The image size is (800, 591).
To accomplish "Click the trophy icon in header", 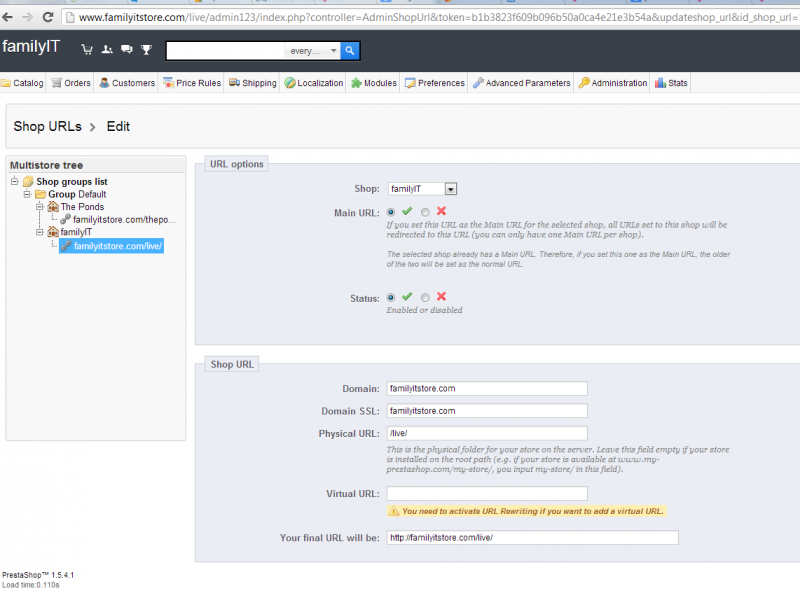I will 146,50.
